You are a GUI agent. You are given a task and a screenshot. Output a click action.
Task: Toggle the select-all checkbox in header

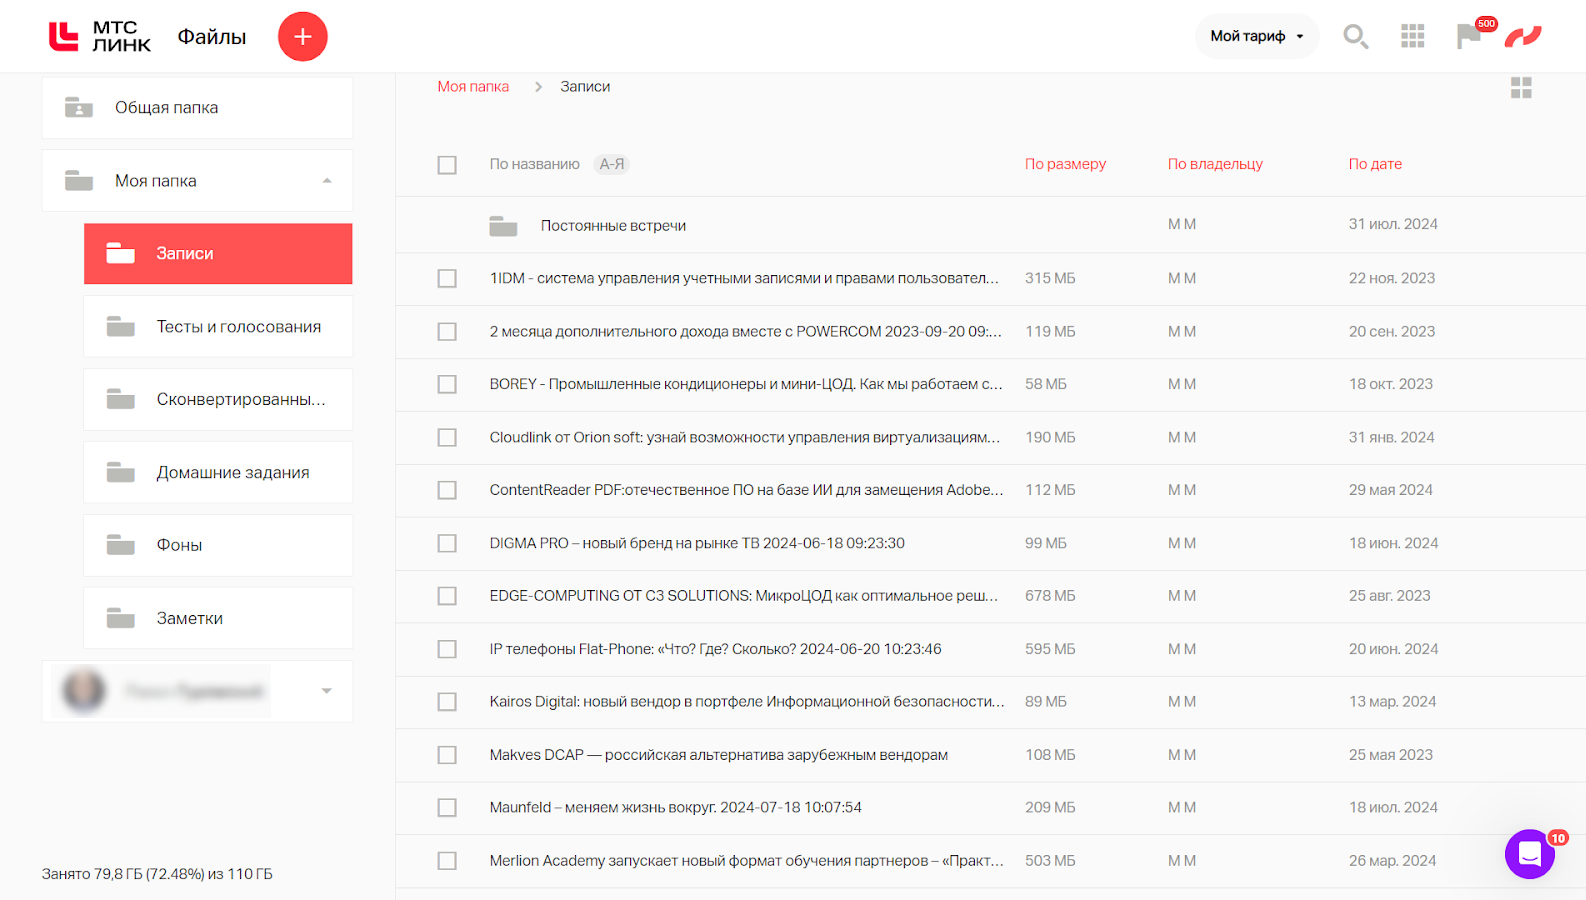click(447, 165)
